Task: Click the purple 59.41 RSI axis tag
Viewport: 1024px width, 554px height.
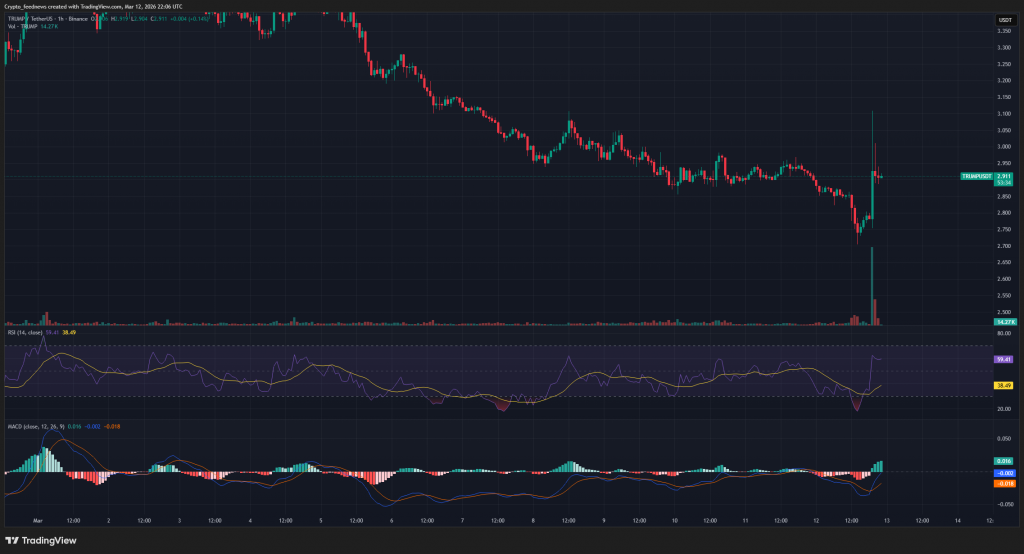Action: (x=1004, y=359)
